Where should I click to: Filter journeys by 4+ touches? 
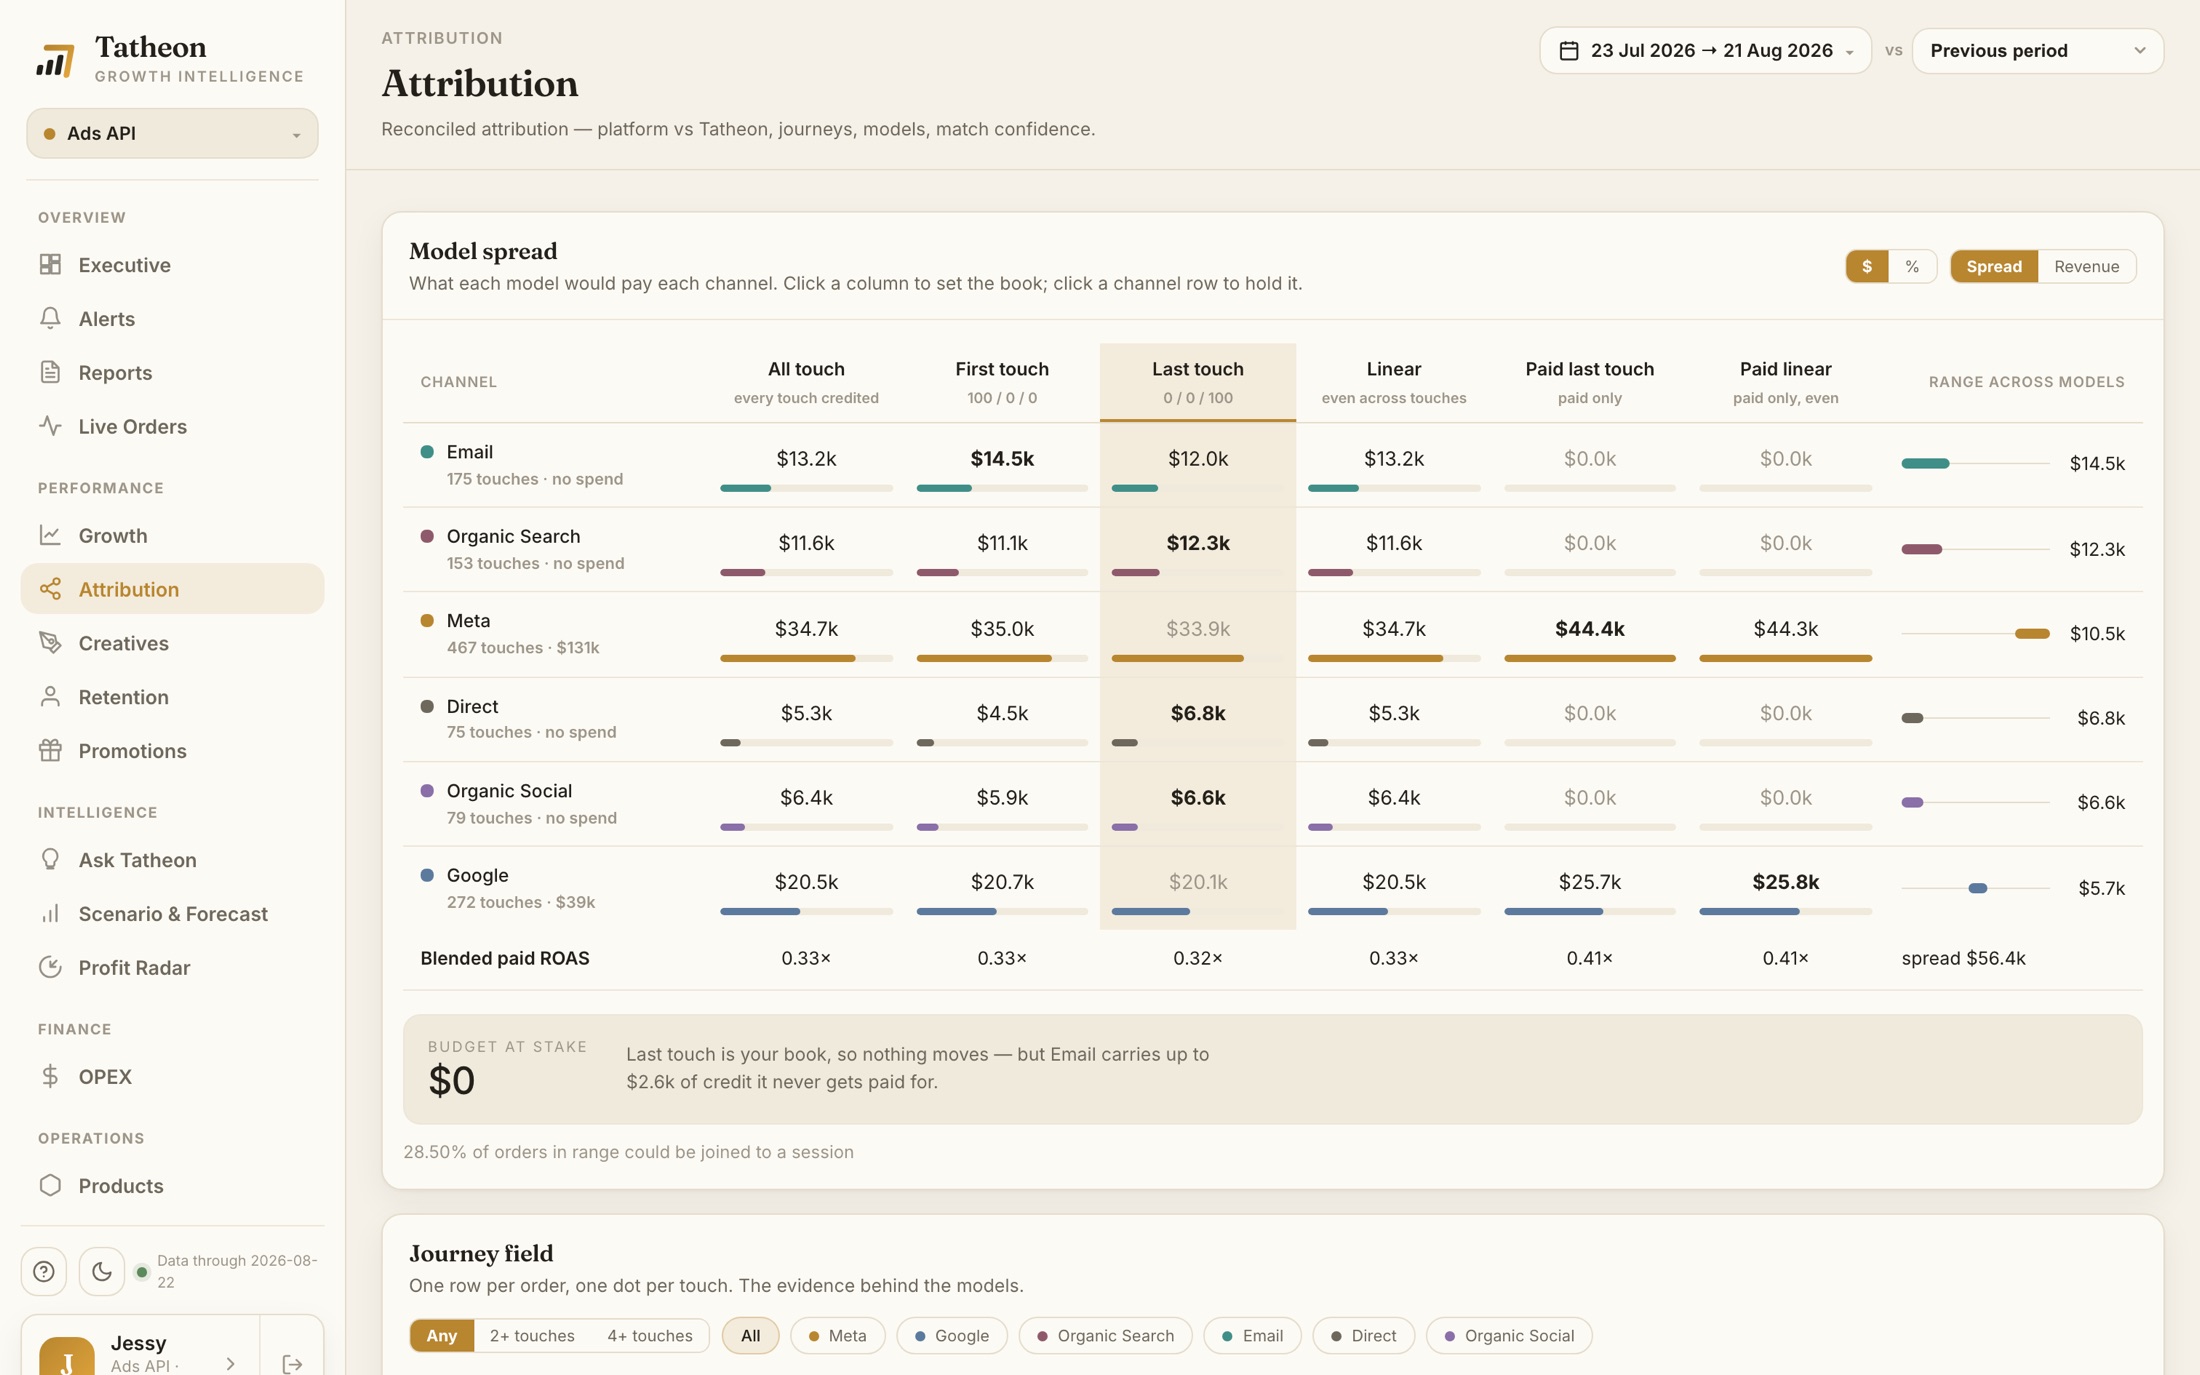649,1335
